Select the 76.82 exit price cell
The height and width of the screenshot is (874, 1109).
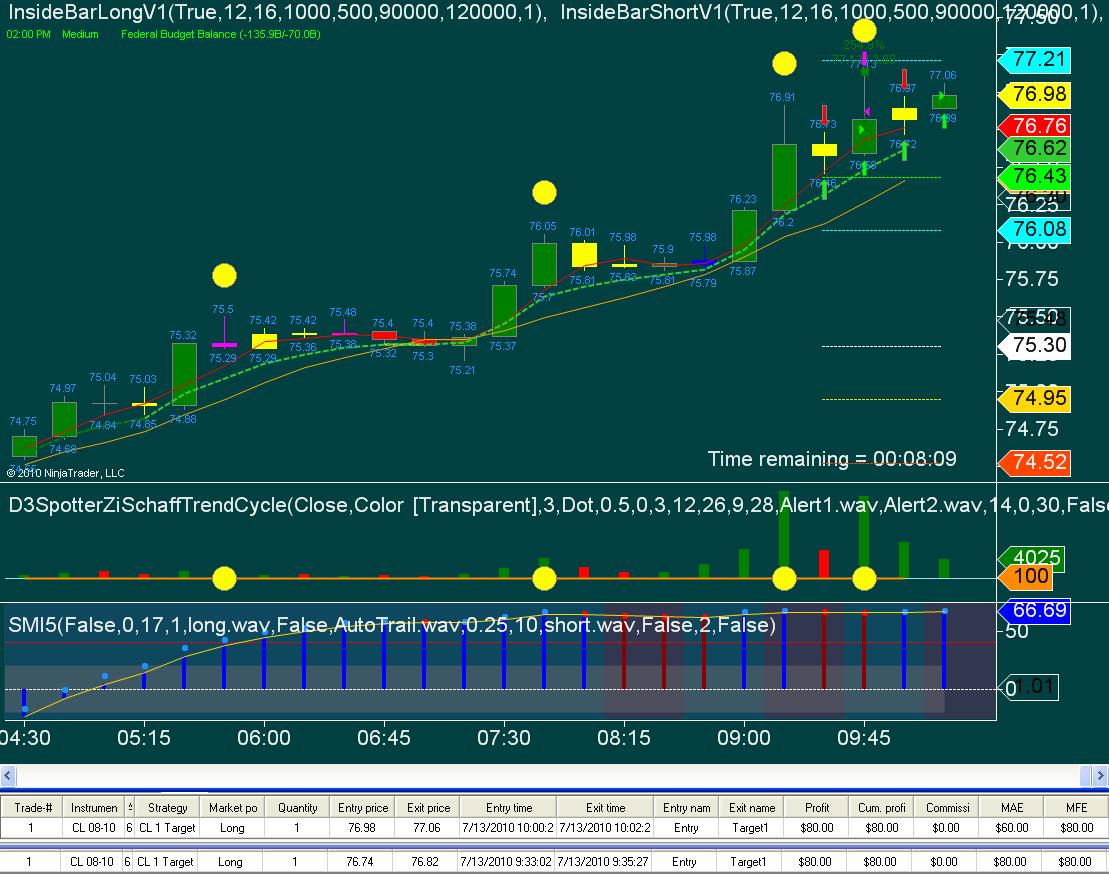pos(425,861)
